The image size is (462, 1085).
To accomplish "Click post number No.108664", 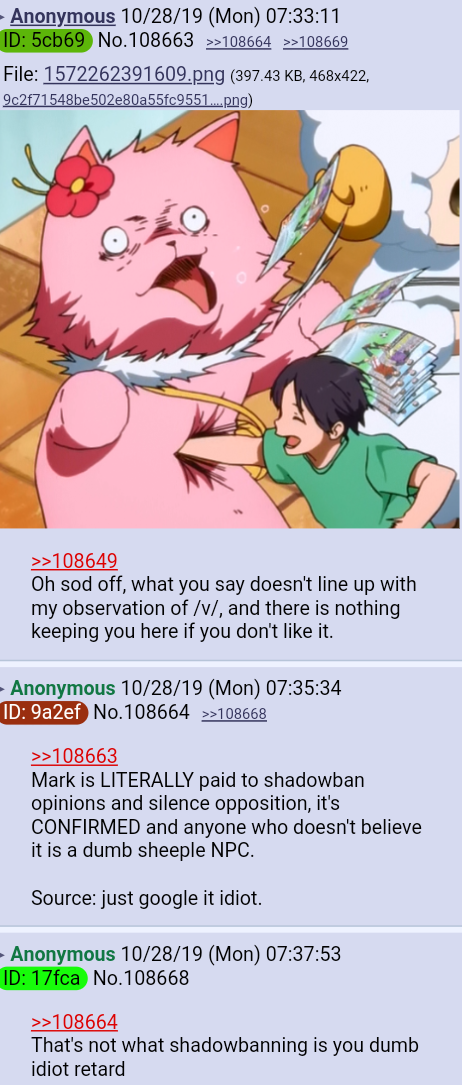I will [141, 711].
